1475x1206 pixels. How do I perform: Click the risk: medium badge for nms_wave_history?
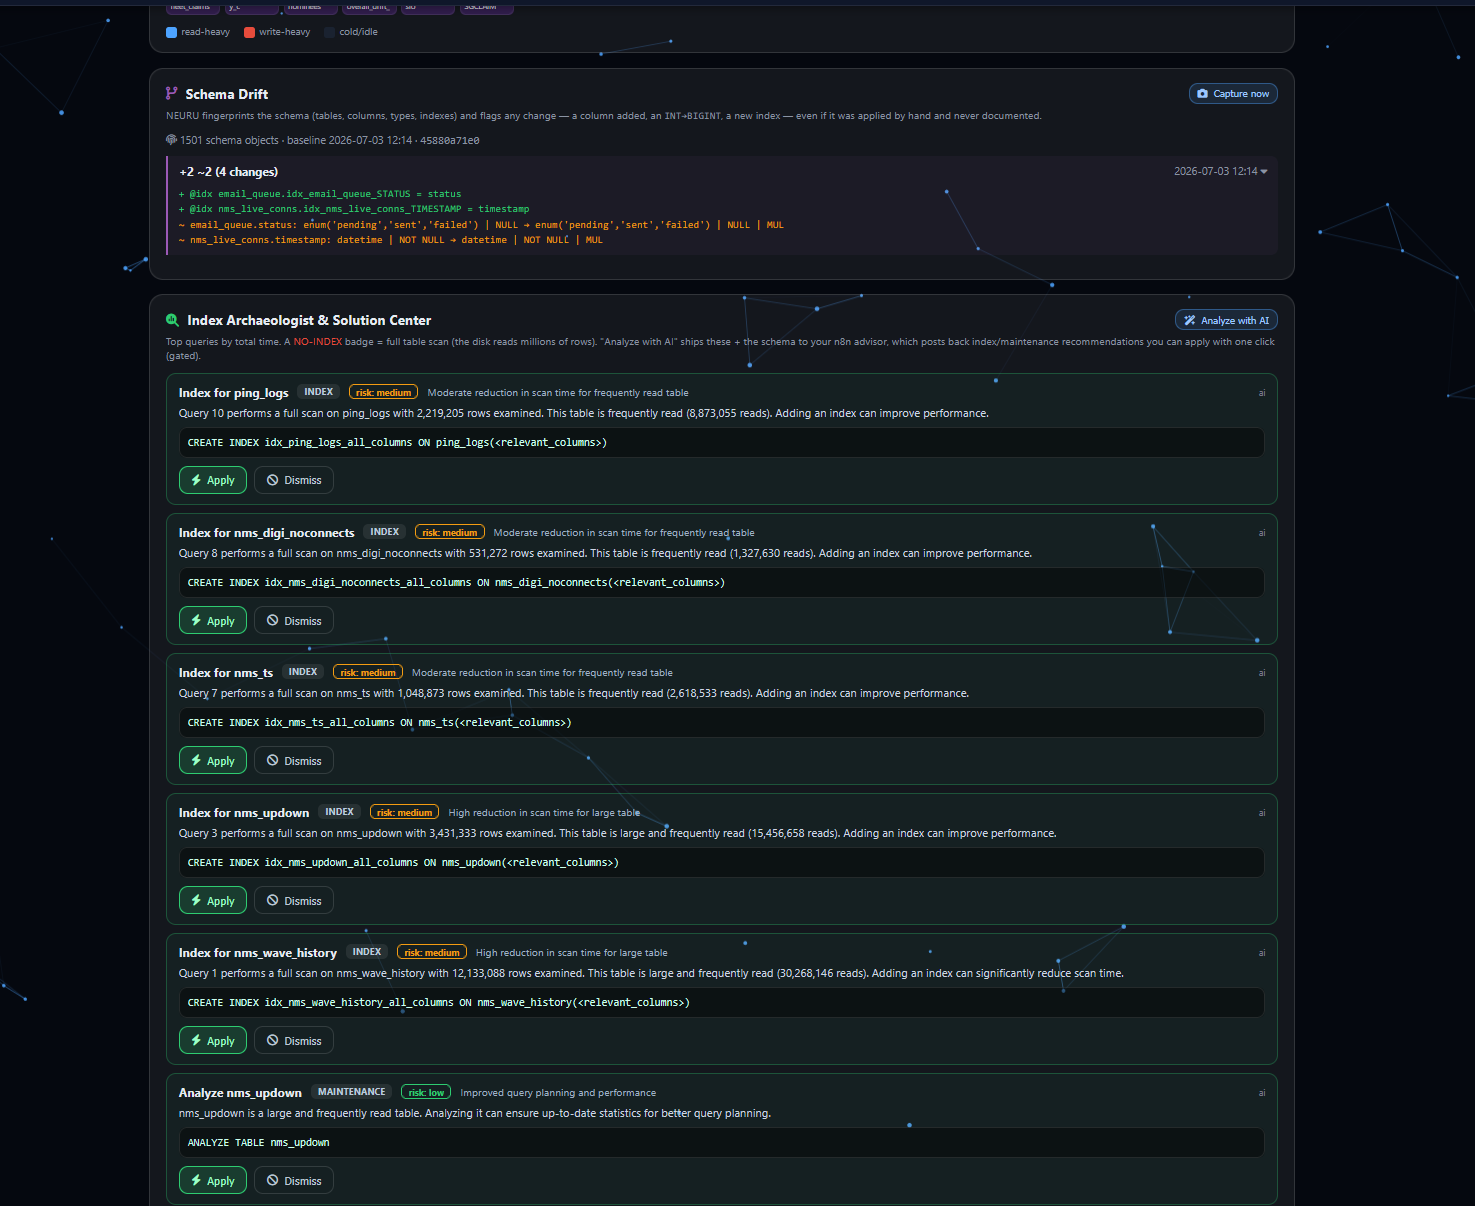432,952
